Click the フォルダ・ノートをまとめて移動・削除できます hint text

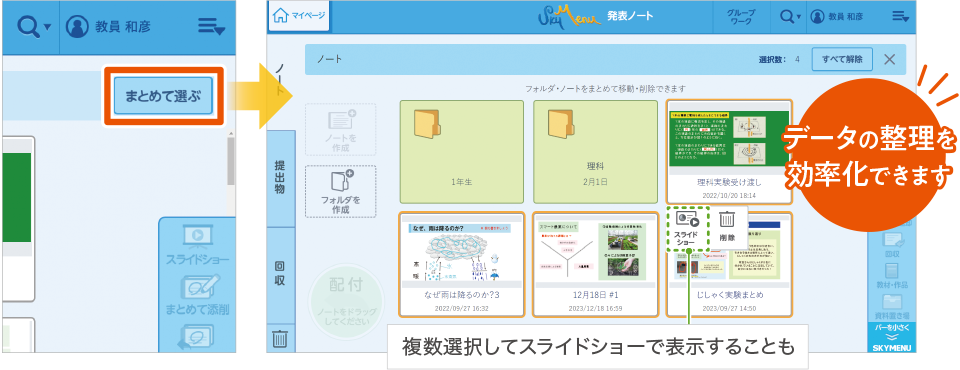(x=606, y=89)
